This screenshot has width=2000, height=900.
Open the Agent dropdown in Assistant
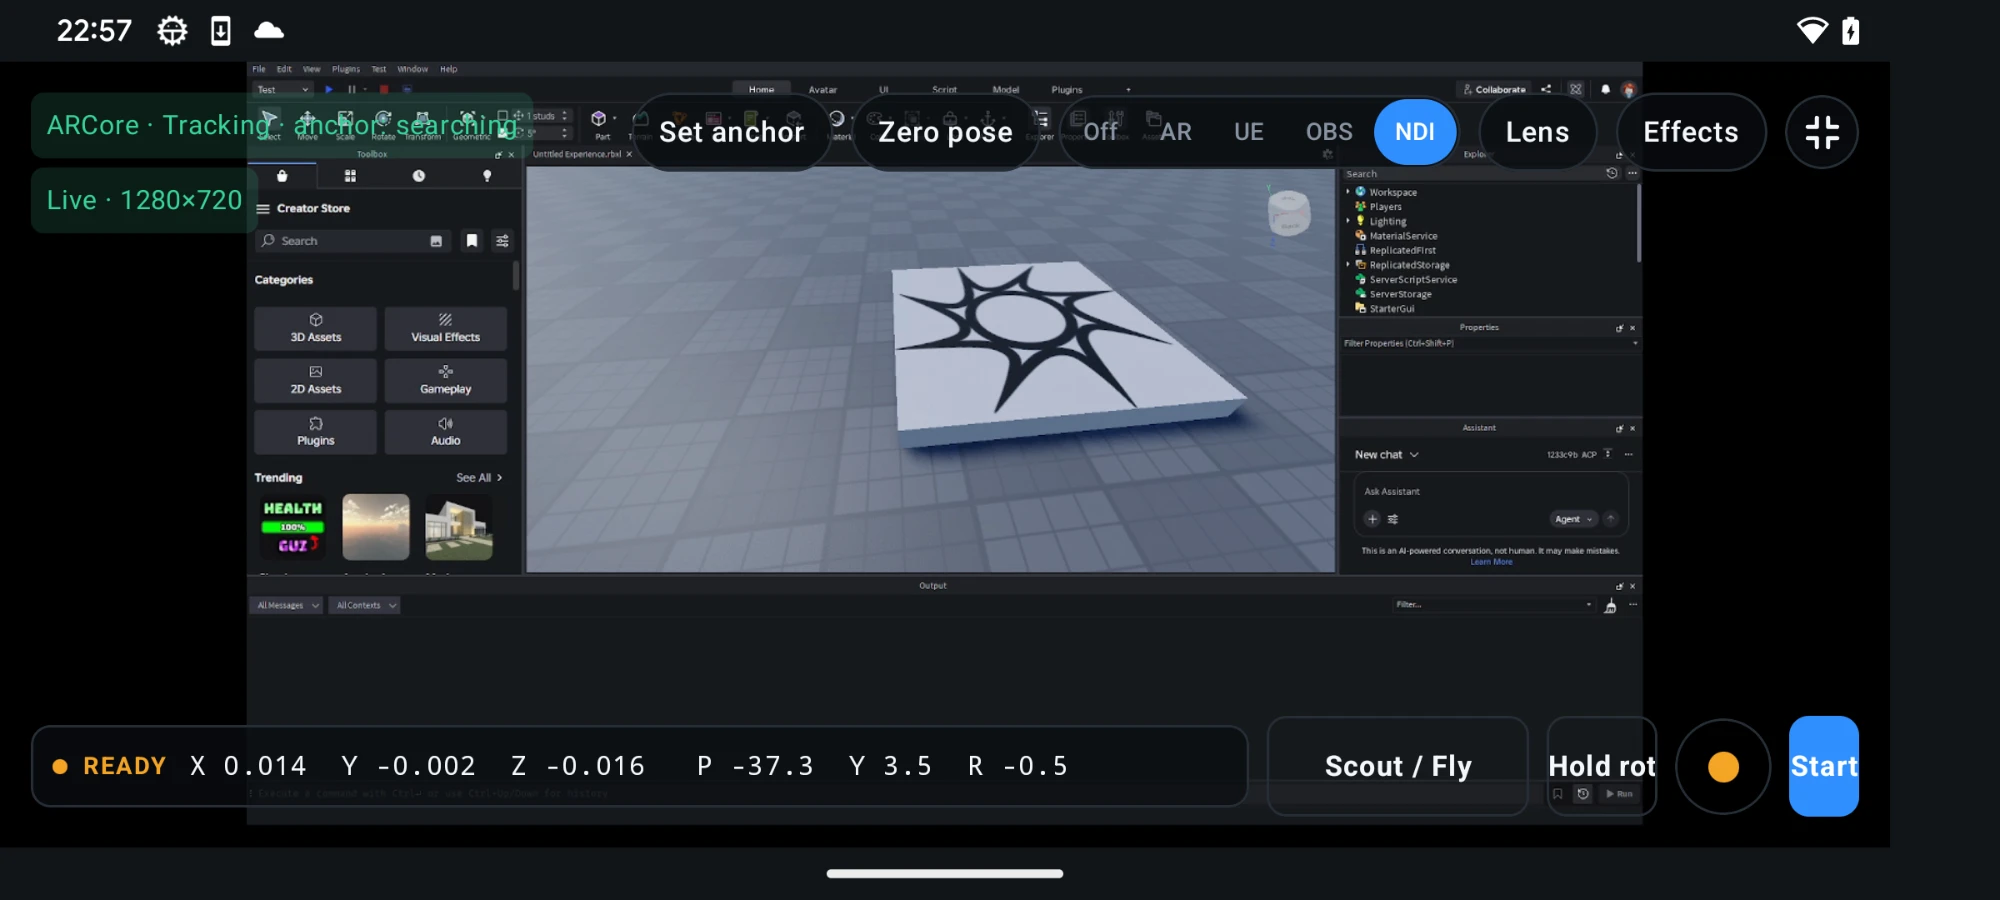coord(1574,519)
